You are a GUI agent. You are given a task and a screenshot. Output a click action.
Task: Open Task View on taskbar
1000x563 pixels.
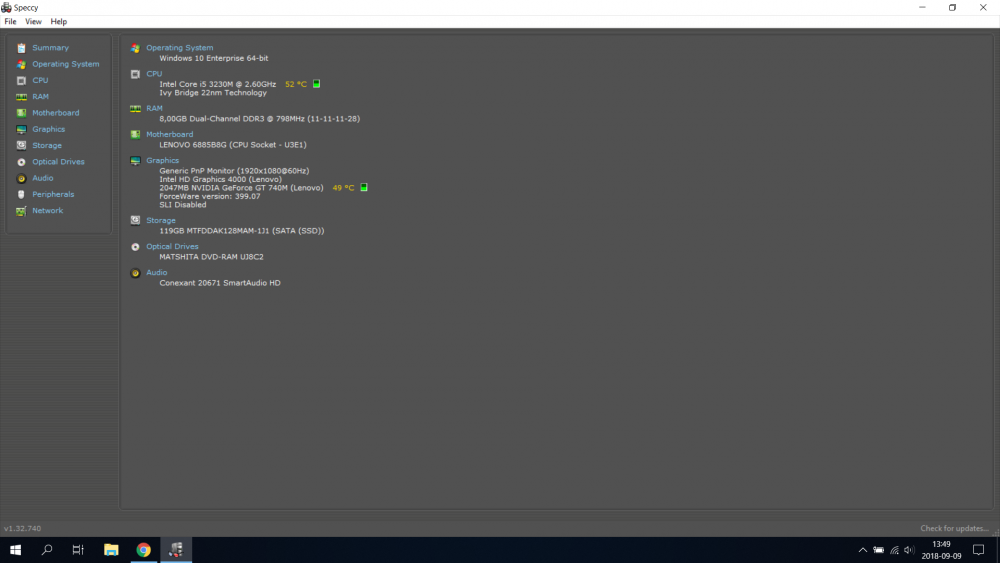click(x=78, y=550)
